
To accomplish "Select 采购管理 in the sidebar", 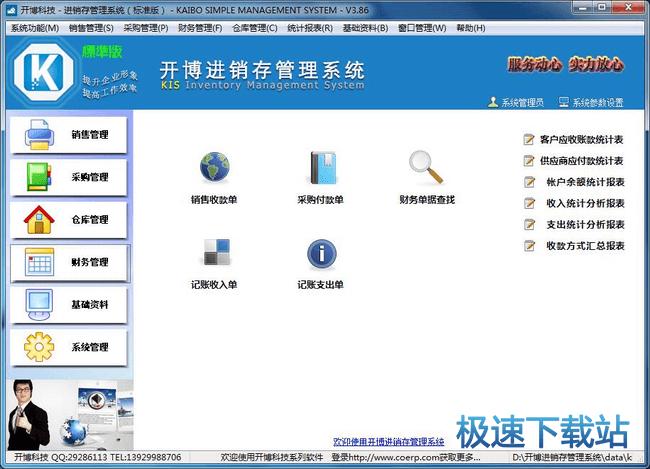I will 69,177.
